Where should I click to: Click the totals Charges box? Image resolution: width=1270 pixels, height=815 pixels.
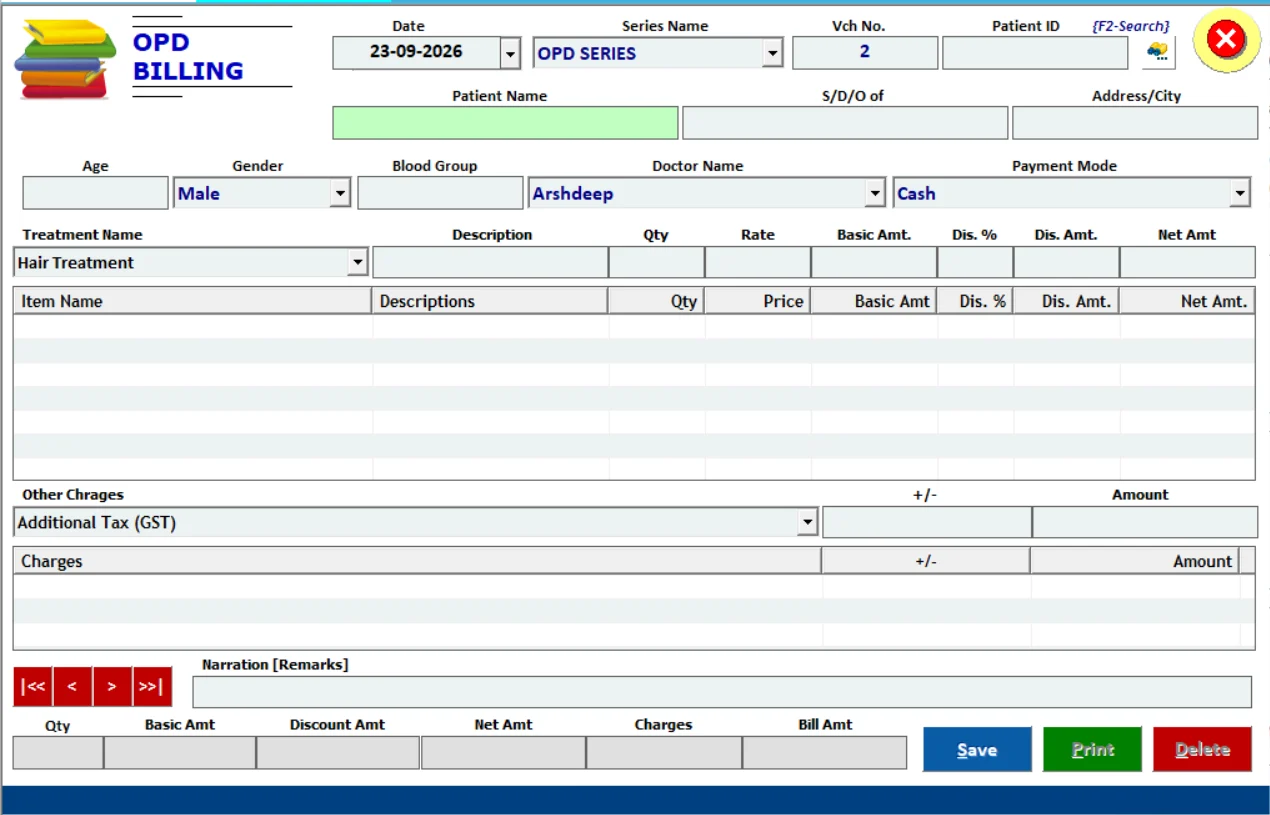[663, 753]
